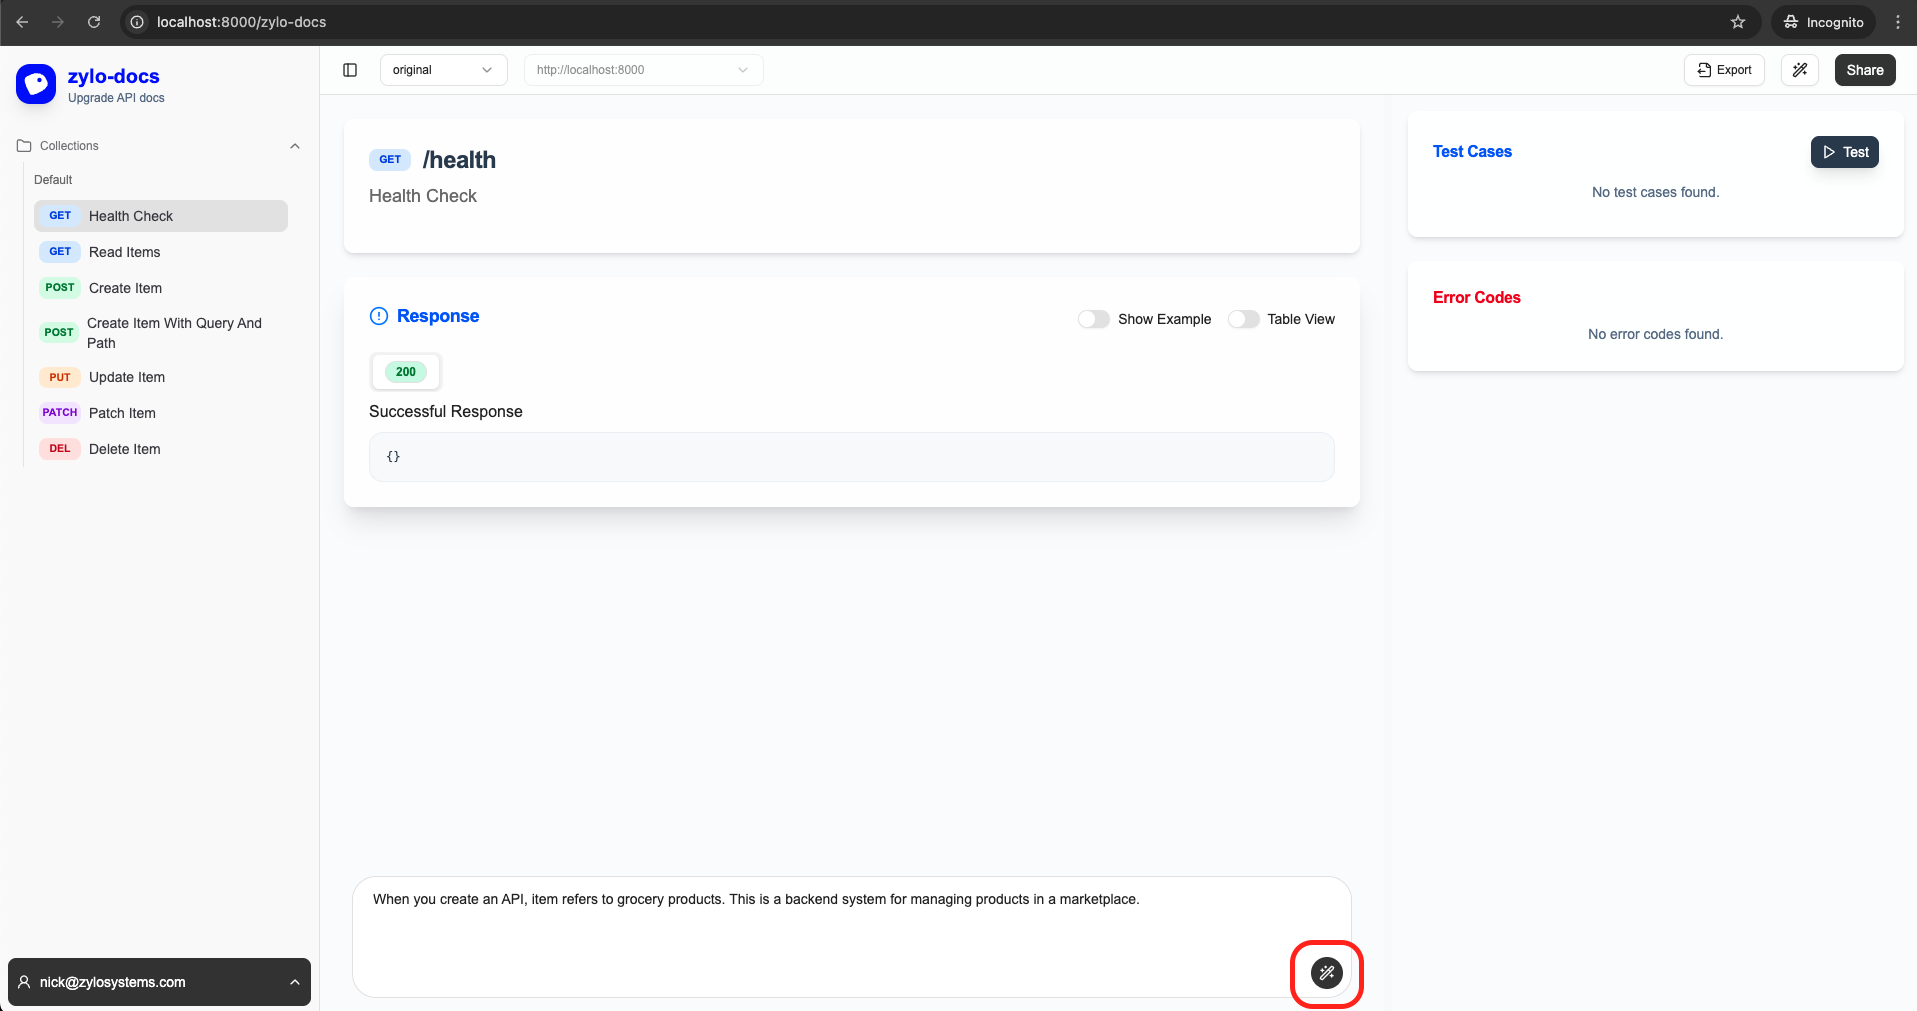This screenshot has width=1917, height=1011.
Task: Toggle the Show Example switch
Action: (1094, 319)
